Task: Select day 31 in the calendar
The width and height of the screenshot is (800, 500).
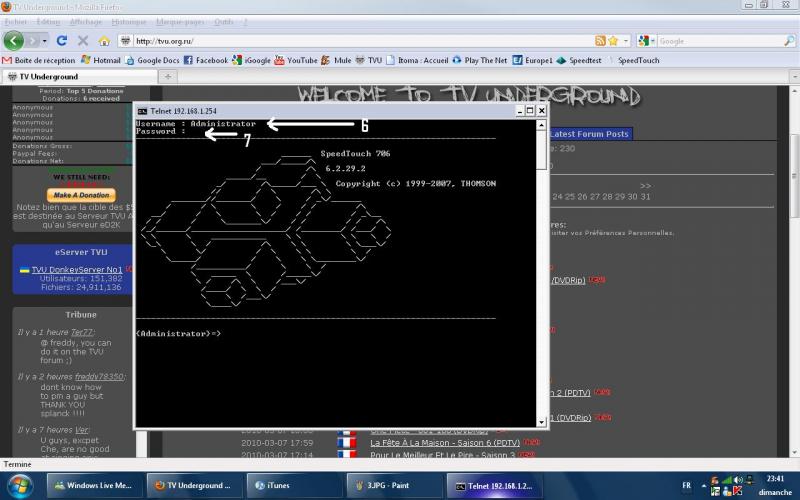Action: [645, 196]
